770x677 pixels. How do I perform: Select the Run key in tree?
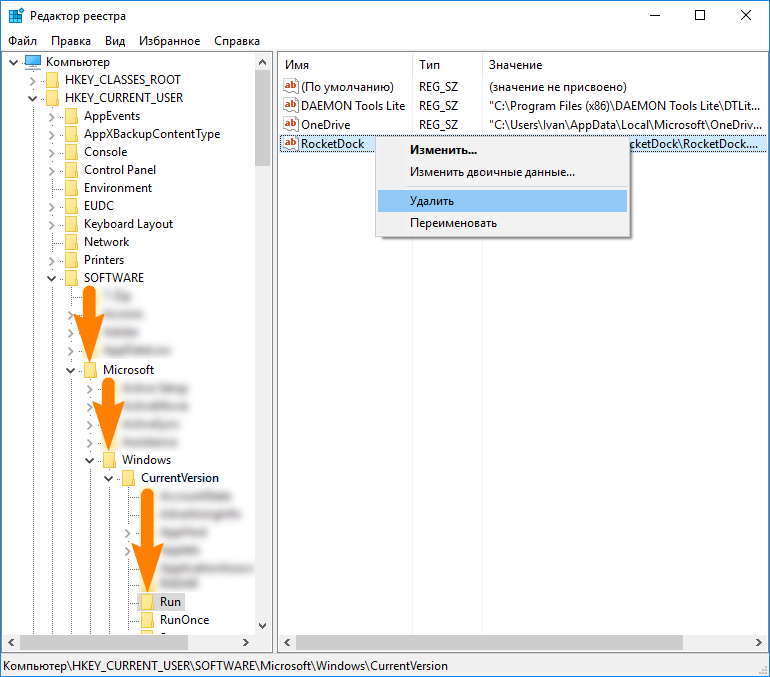[x=170, y=602]
